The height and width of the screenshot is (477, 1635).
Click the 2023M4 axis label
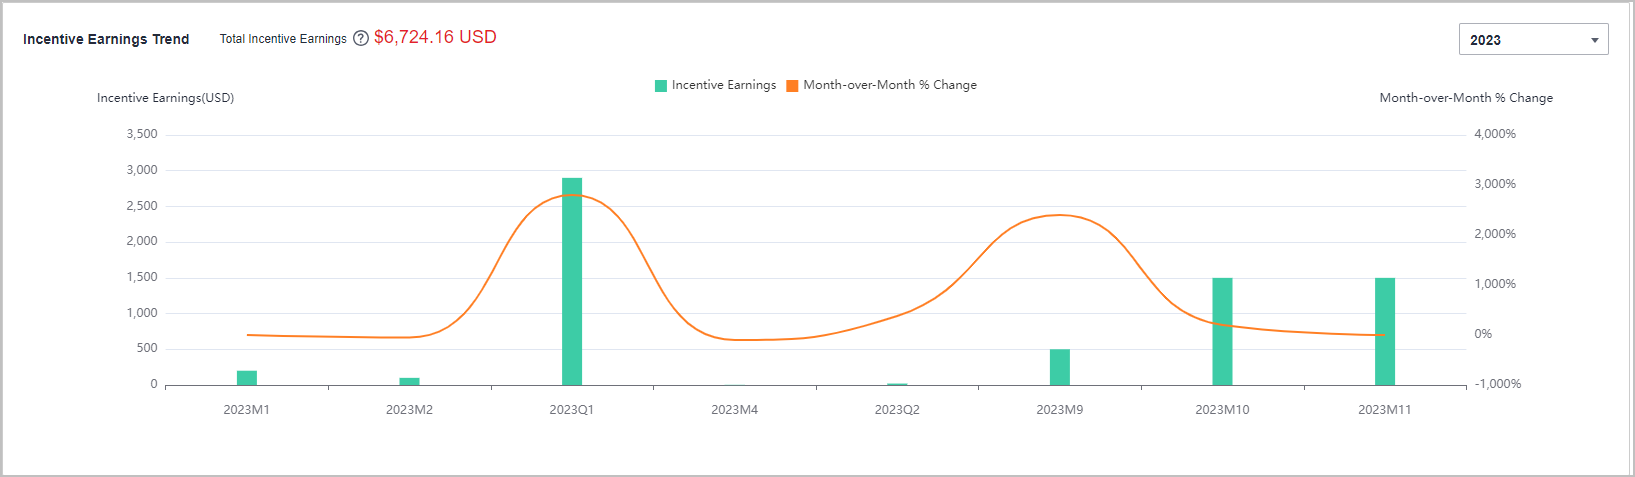[735, 410]
